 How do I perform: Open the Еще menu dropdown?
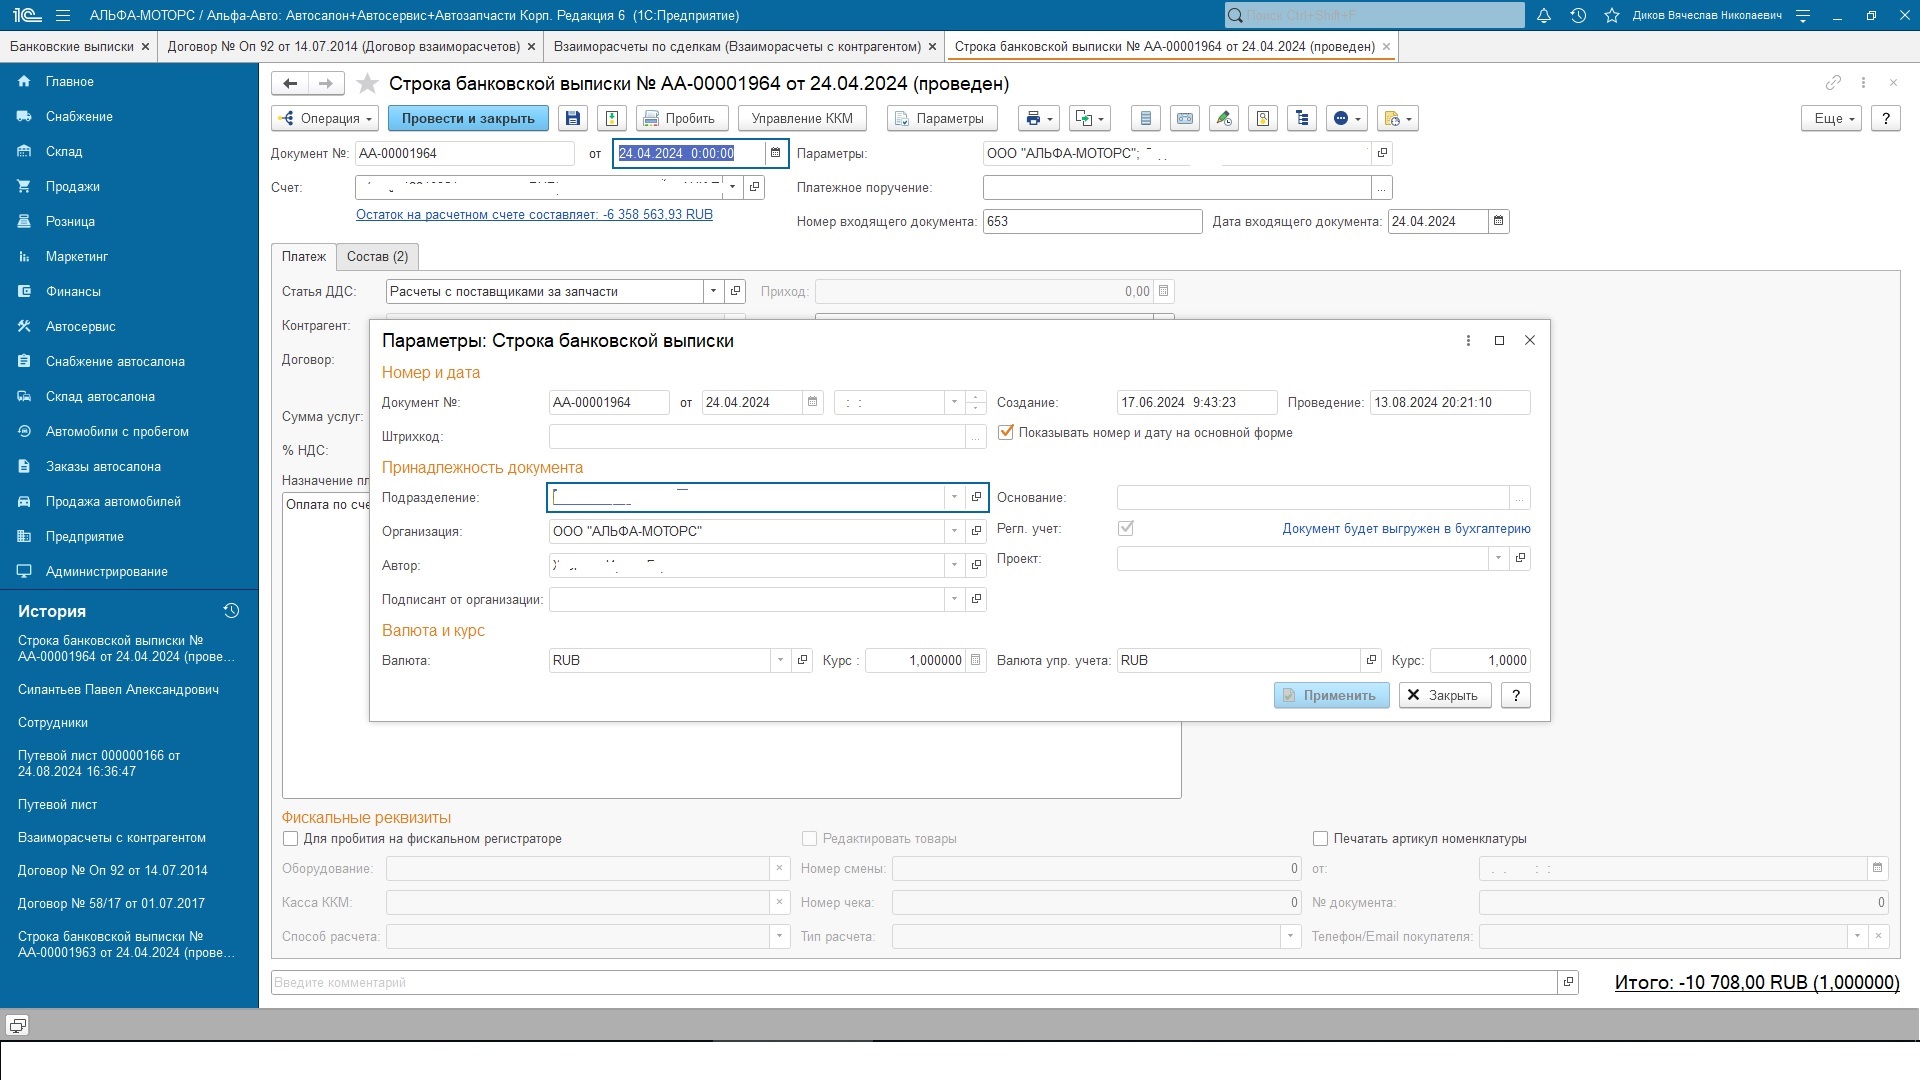[x=1832, y=118]
